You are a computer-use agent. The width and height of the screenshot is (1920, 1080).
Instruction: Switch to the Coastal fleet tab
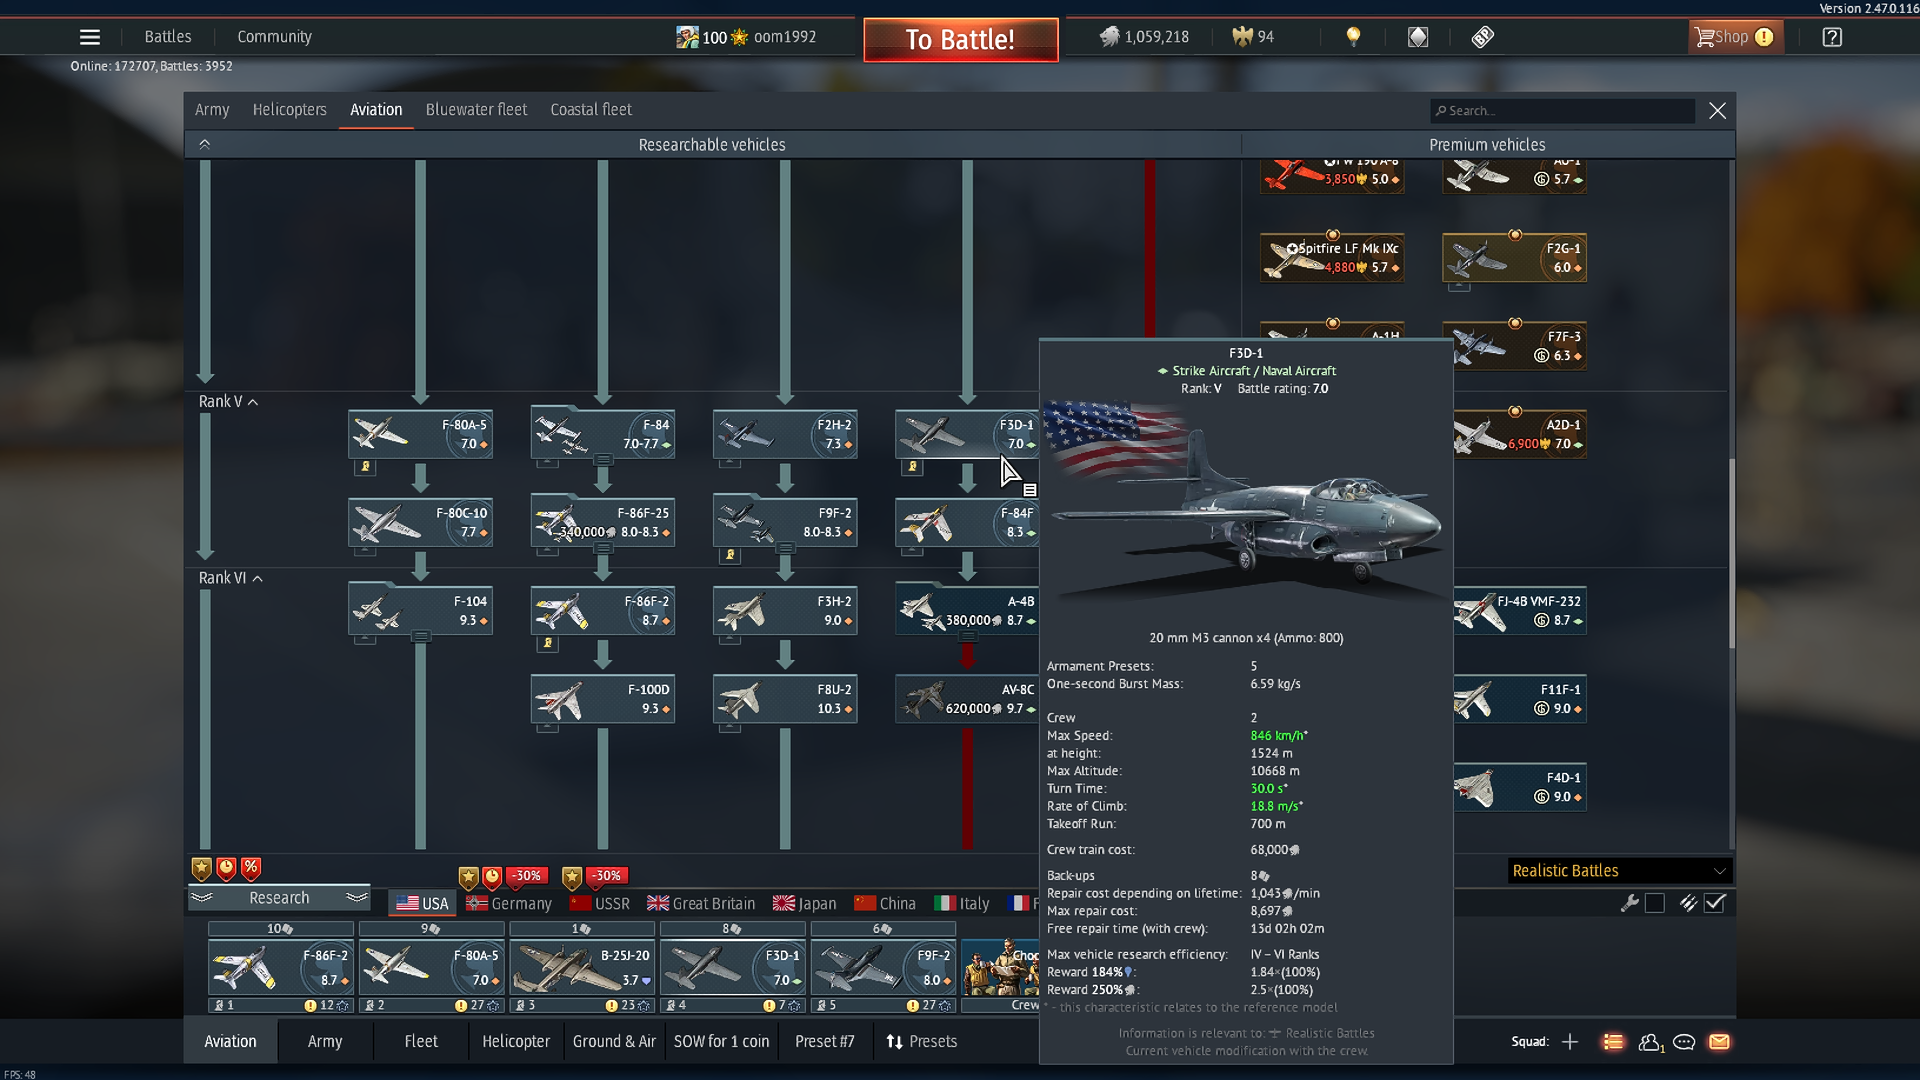591,110
